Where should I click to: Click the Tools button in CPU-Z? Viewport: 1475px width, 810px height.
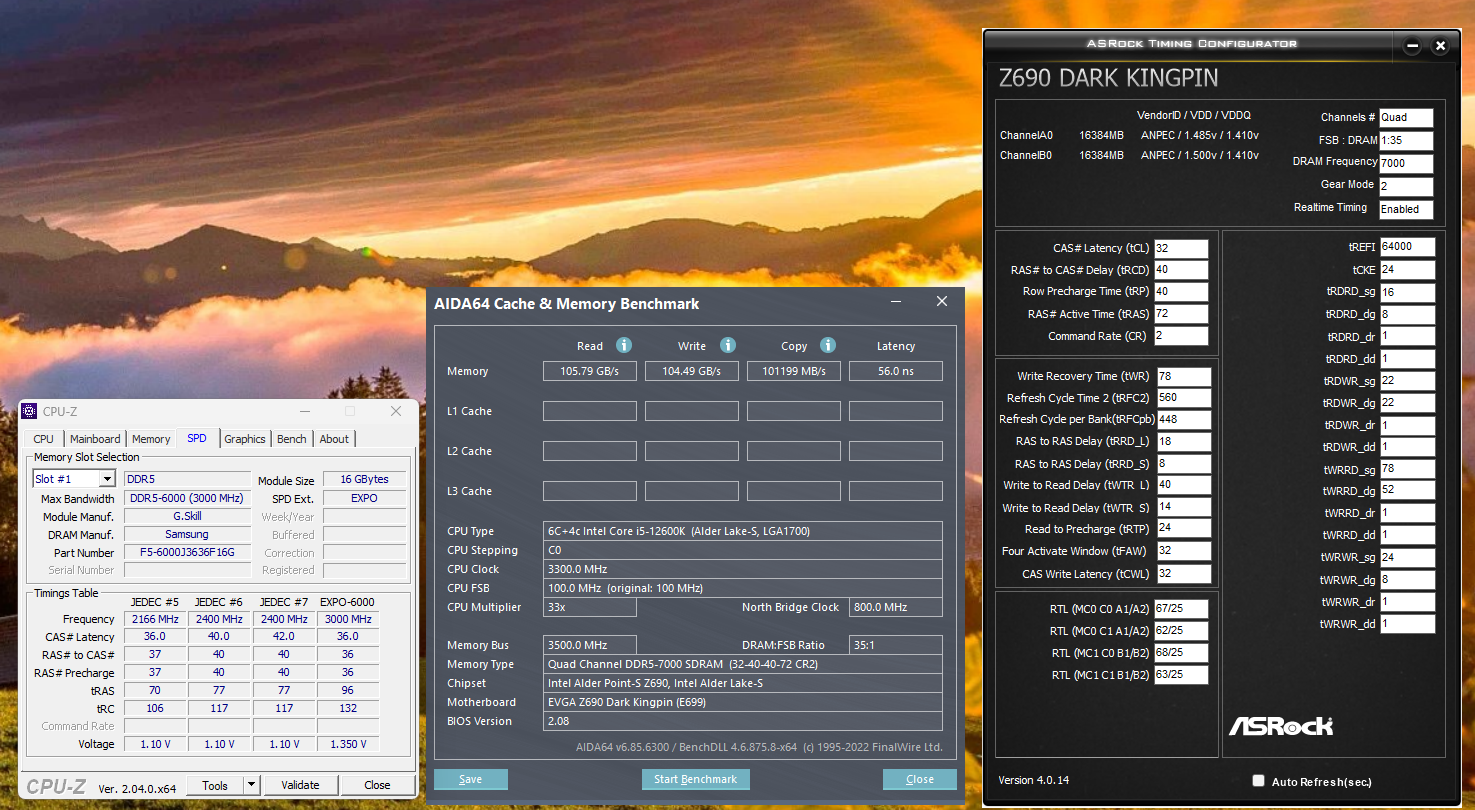[215, 785]
